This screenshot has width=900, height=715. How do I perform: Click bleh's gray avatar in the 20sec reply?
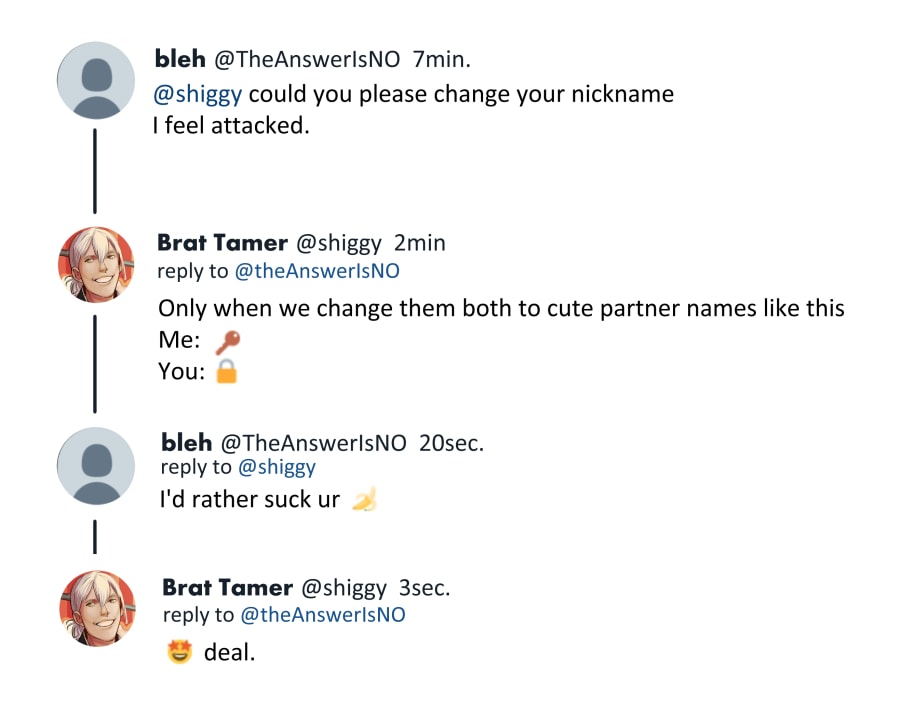[96, 465]
